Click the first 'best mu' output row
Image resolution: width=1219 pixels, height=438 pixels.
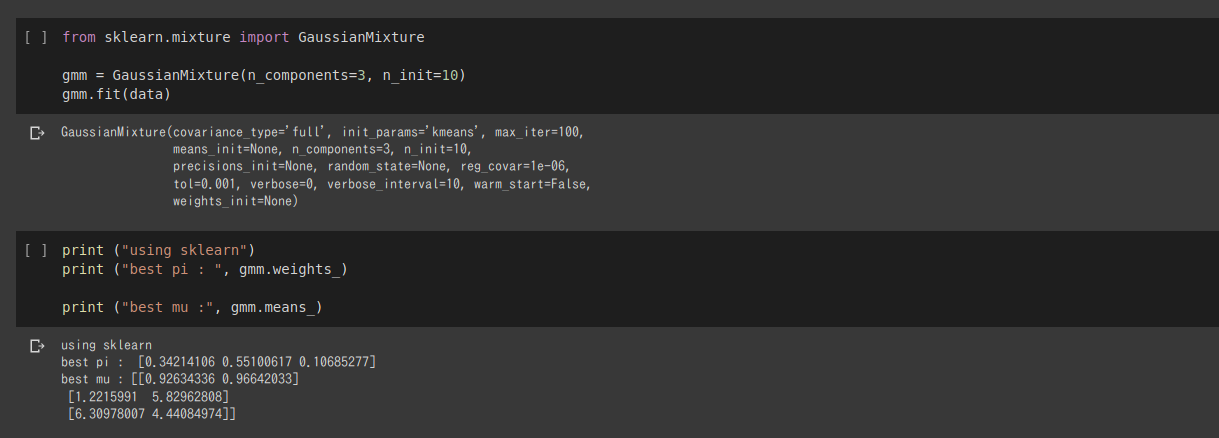coord(210,379)
